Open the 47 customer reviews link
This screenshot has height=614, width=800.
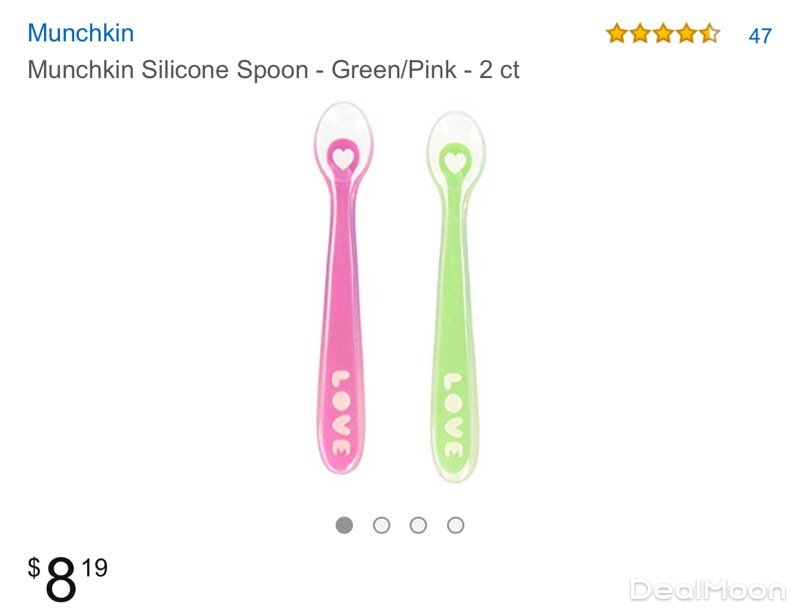tap(760, 35)
